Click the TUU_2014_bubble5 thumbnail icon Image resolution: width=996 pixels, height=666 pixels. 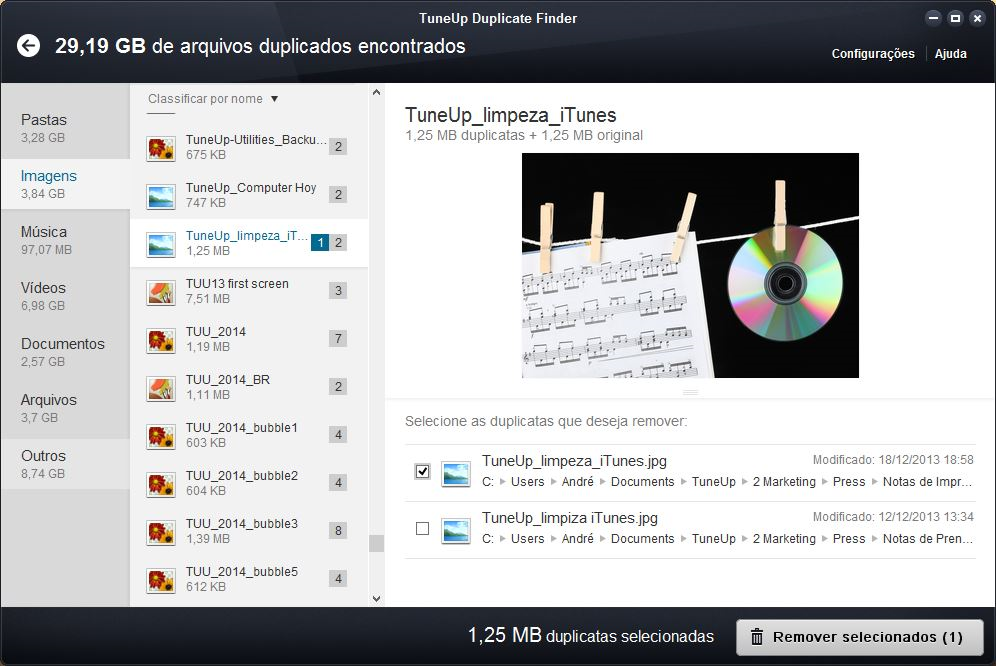click(161, 580)
